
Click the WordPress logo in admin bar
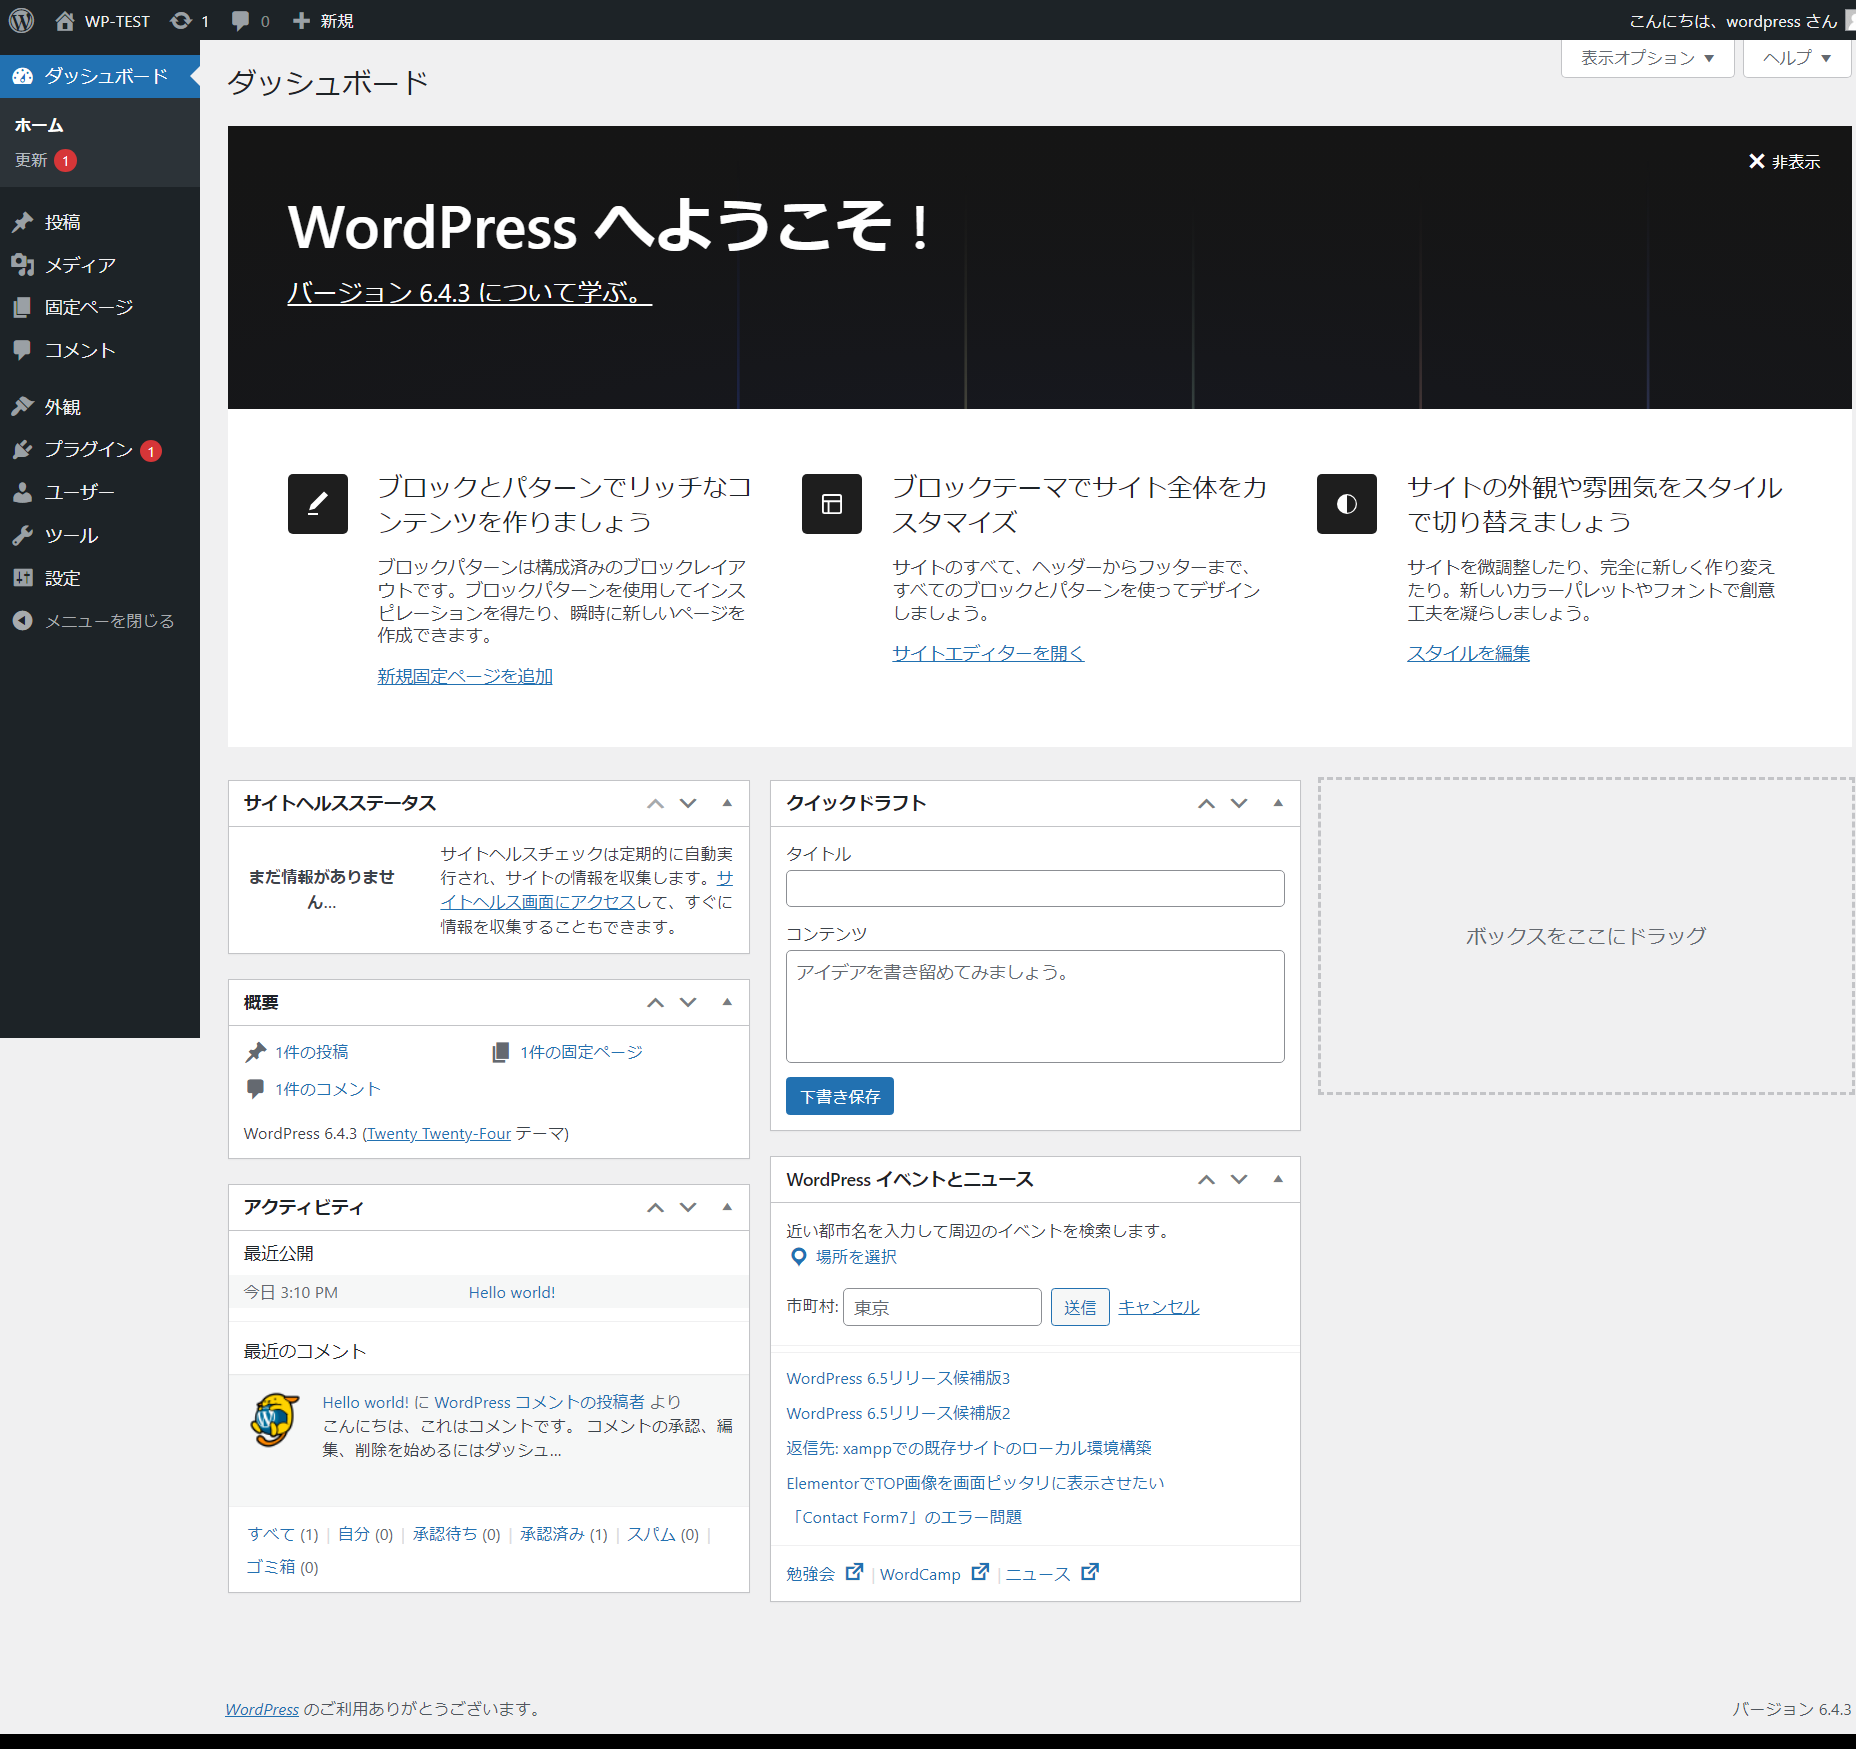coord(22,20)
